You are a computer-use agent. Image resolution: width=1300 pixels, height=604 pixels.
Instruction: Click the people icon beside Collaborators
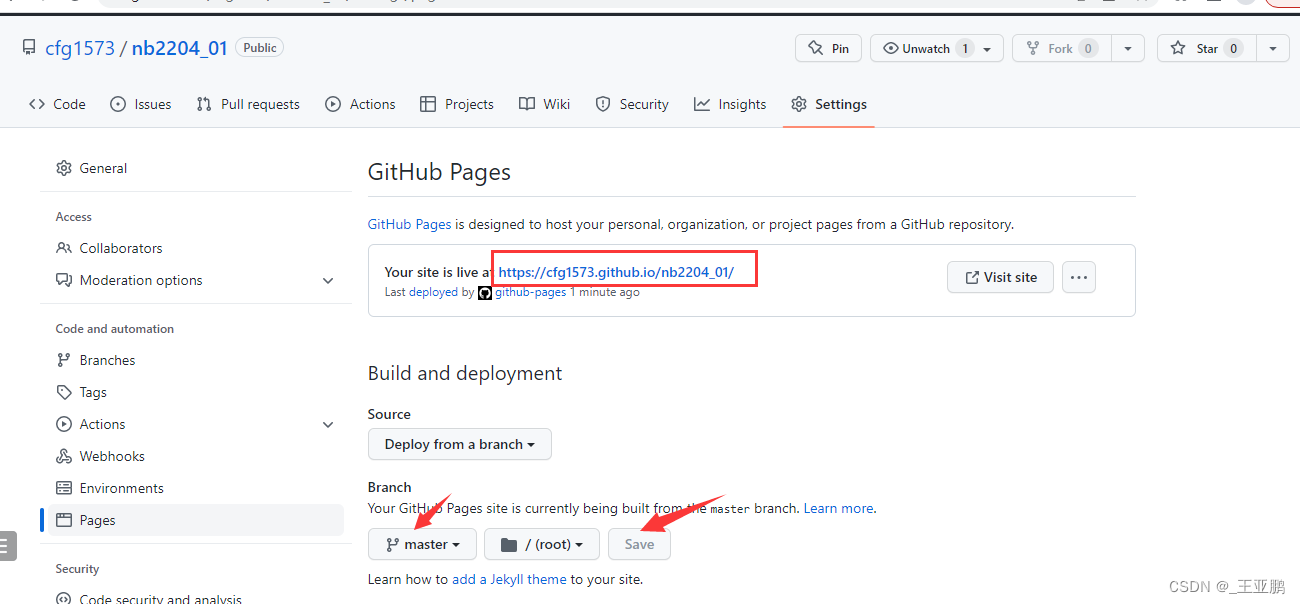[x=64, y=248]
